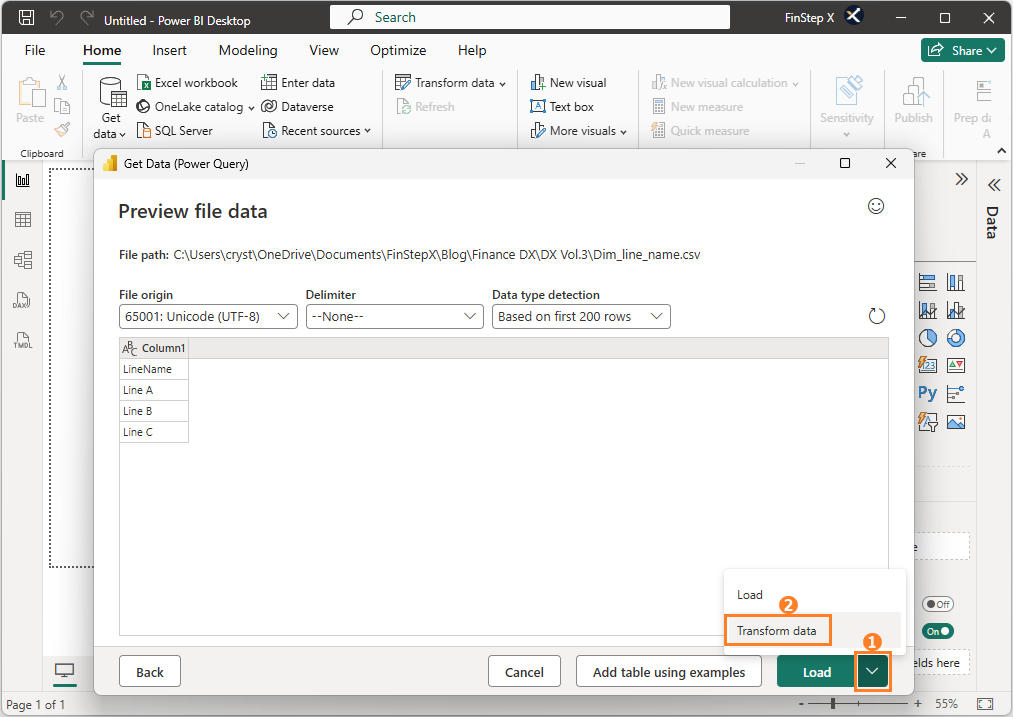Select the LineName cell

click(x=154, y=369)
